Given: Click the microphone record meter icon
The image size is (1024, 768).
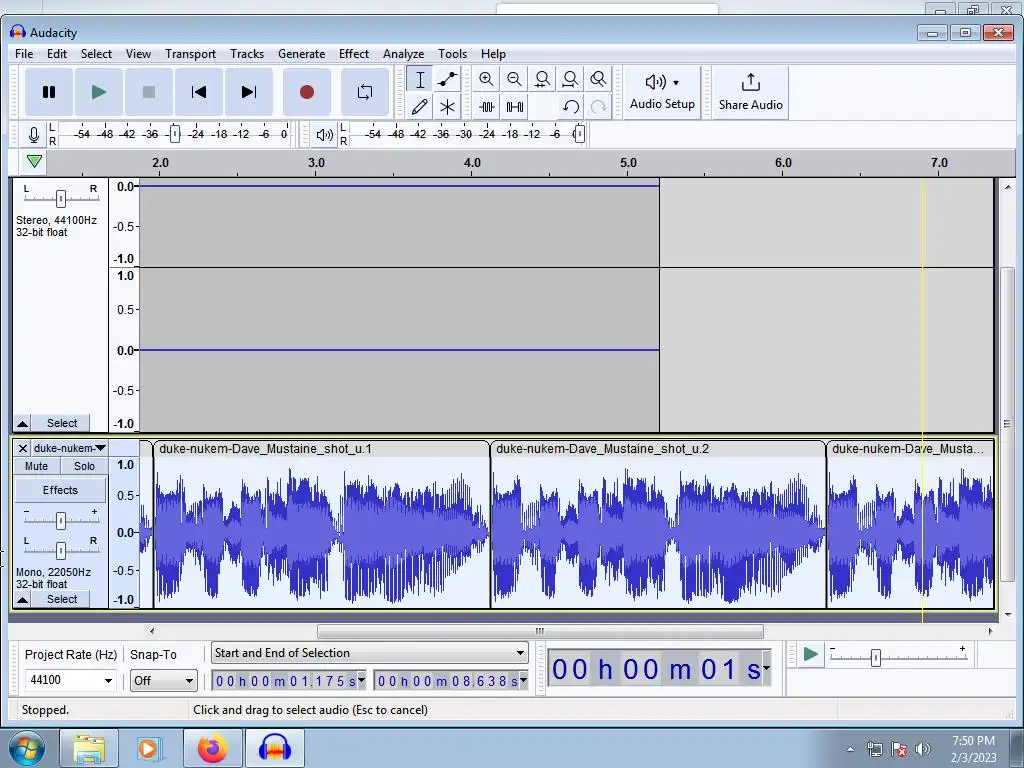Looking at the screenshot, I should click(33, 135).
